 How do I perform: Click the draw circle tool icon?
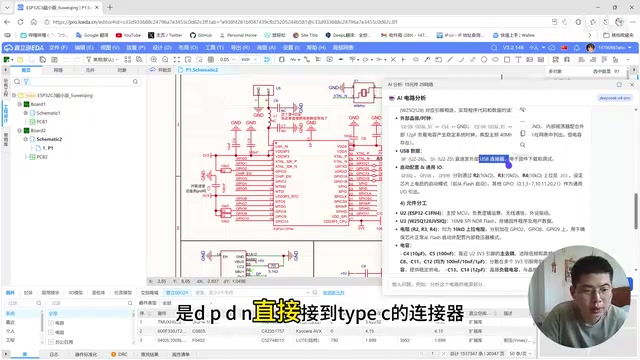[484, 60]
